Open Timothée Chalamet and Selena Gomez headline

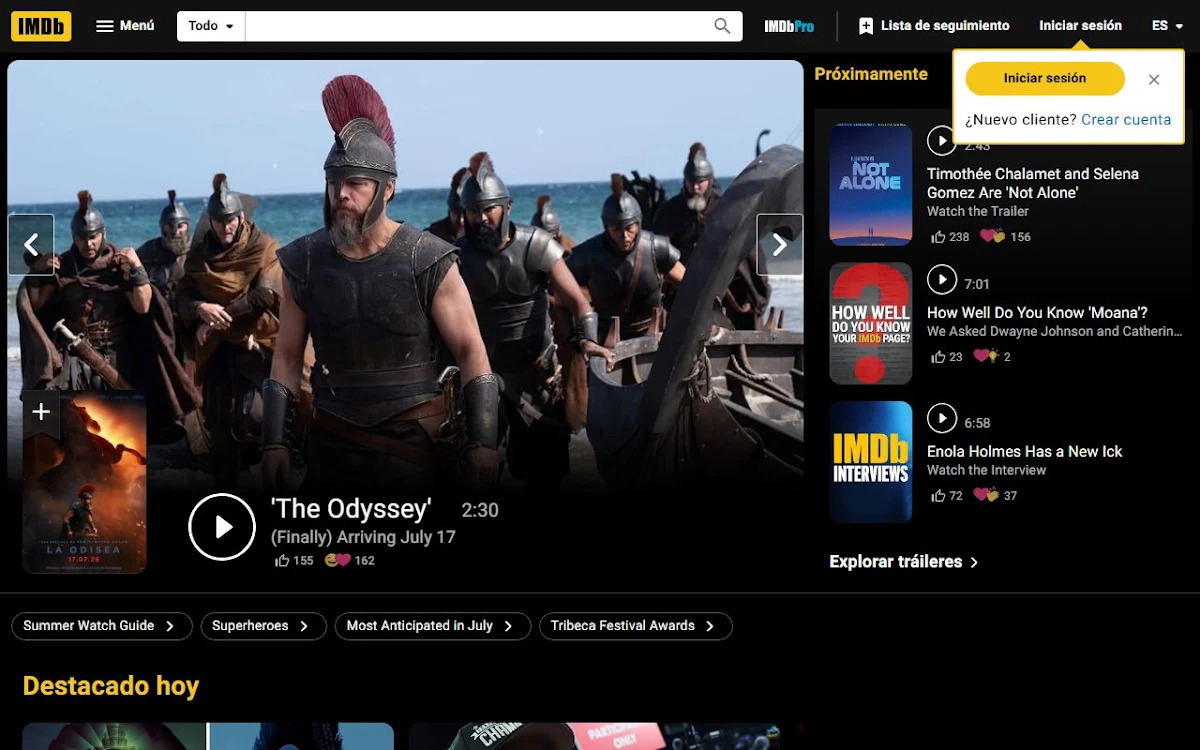[1033, 183]
